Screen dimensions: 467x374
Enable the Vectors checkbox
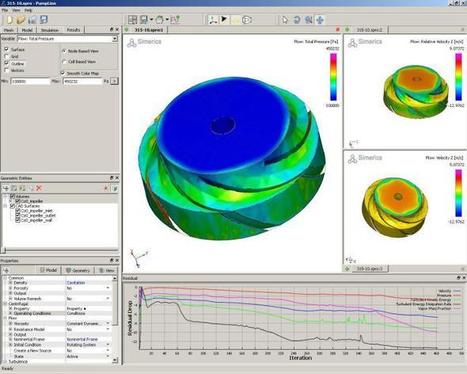point(6,70)
